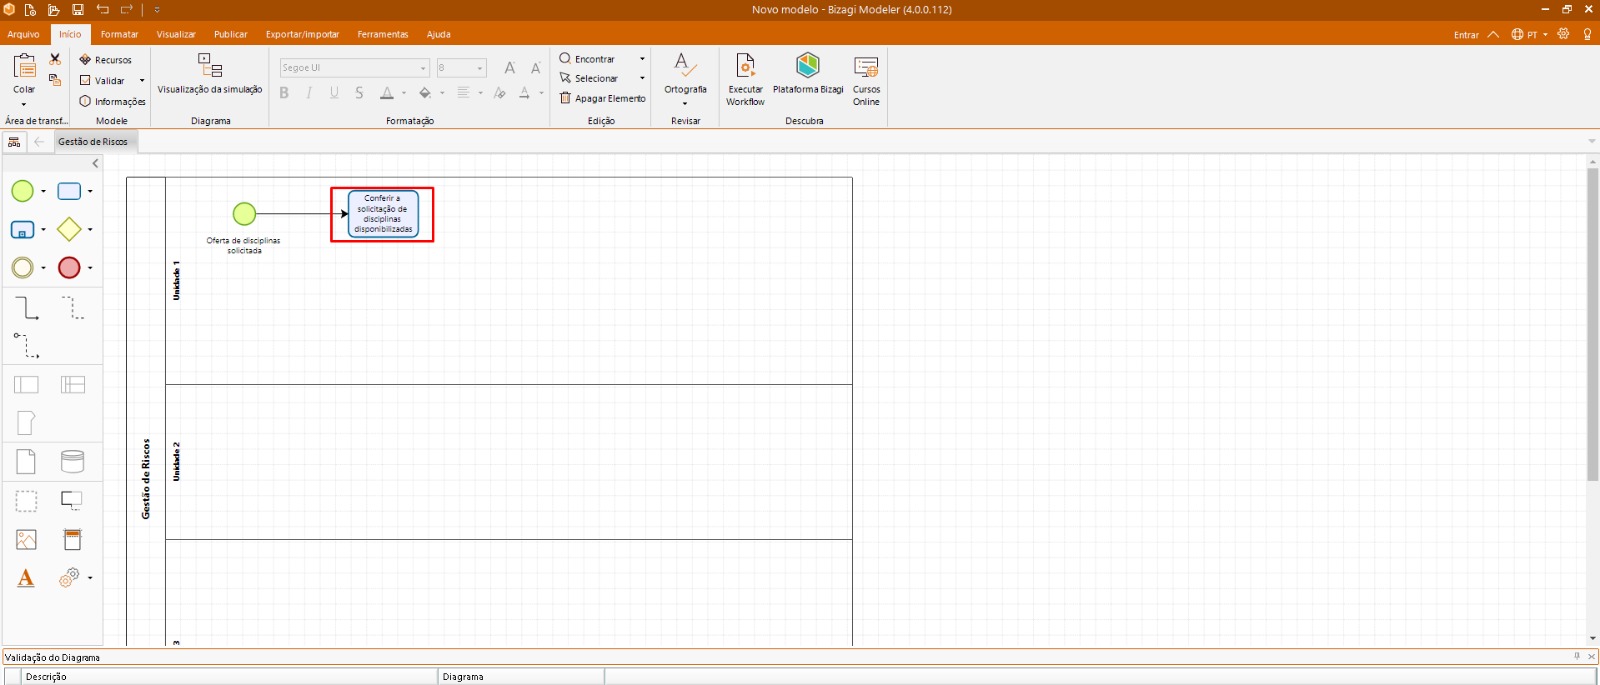
Task: Select the Image artifact icon in palette
Action: (x=26, y=540)
